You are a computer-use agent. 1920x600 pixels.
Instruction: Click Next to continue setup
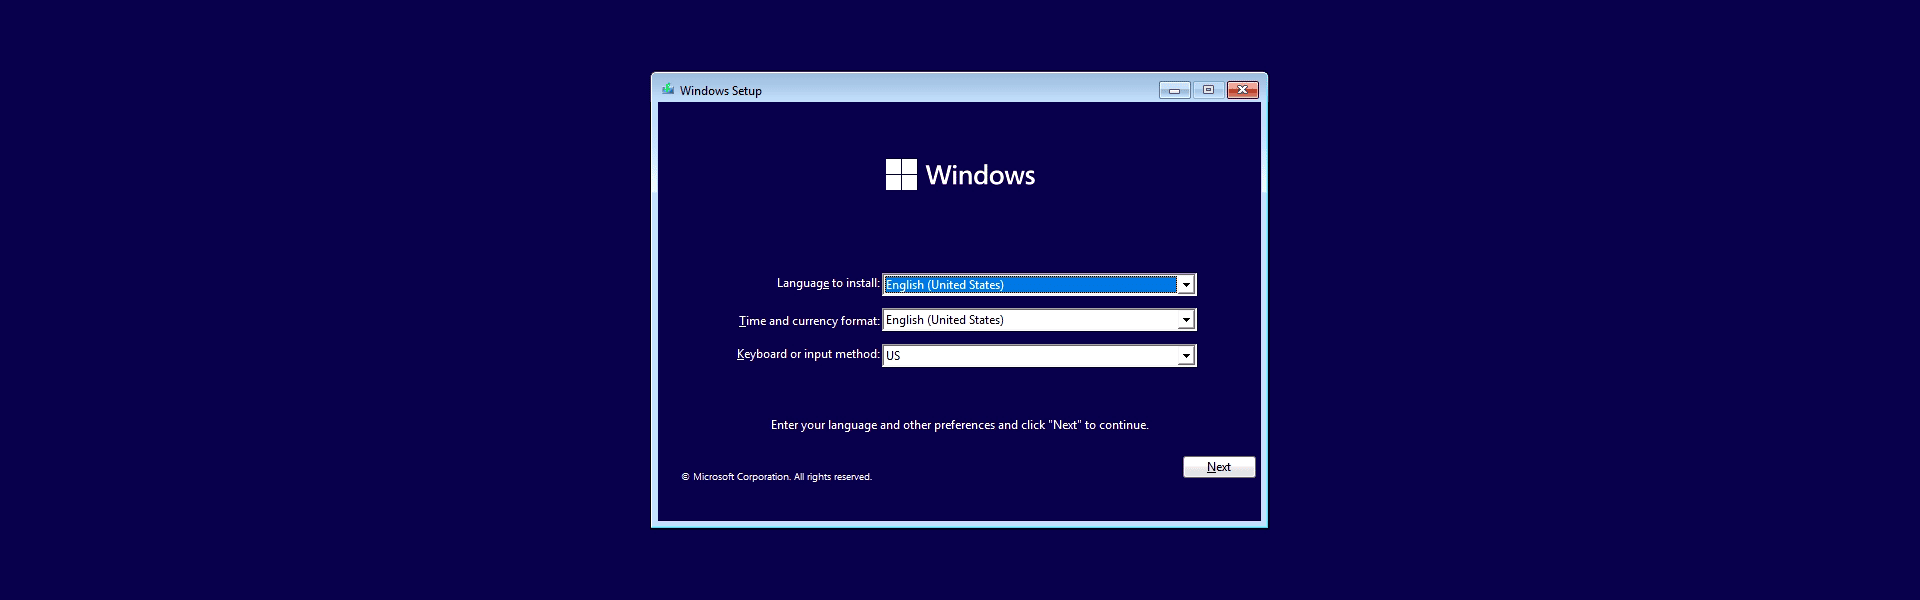pyautogui.click(x=1219, y=467)
